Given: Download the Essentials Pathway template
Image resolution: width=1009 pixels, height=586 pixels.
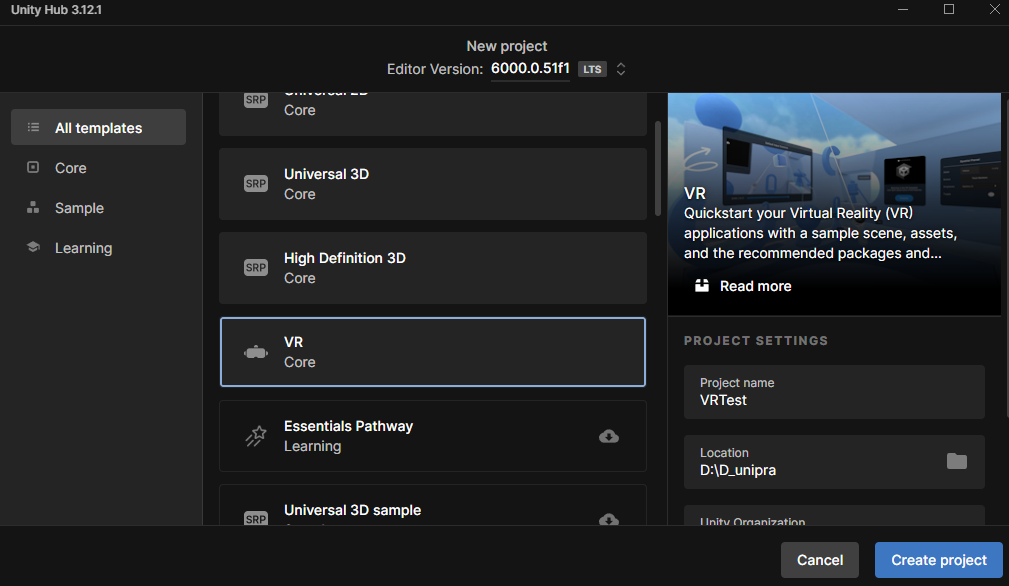Looking at the screenshot, I should [609, 436].
